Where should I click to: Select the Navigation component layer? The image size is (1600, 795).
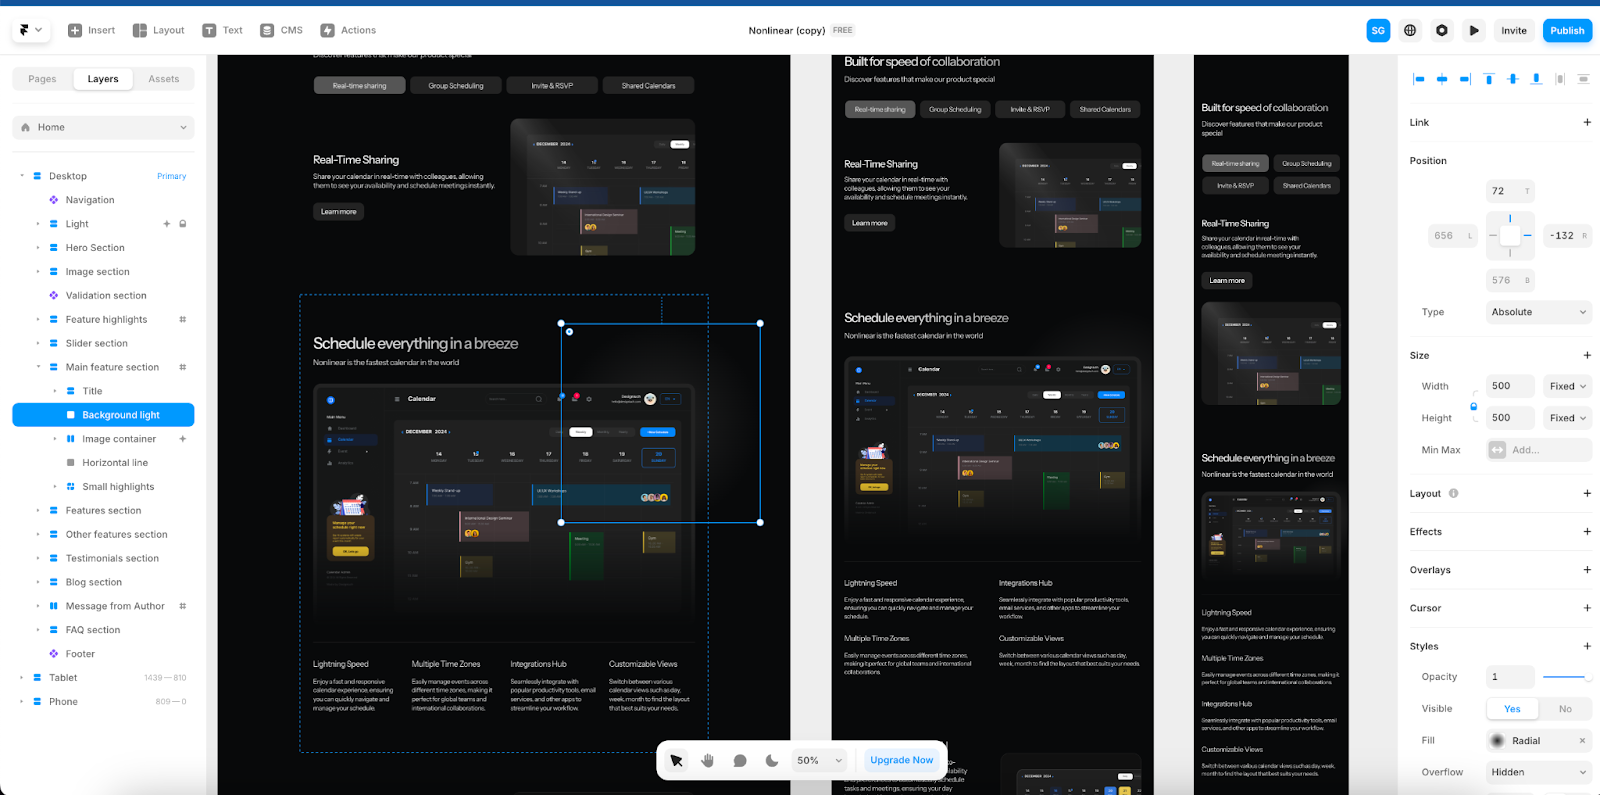pos(90,200)
